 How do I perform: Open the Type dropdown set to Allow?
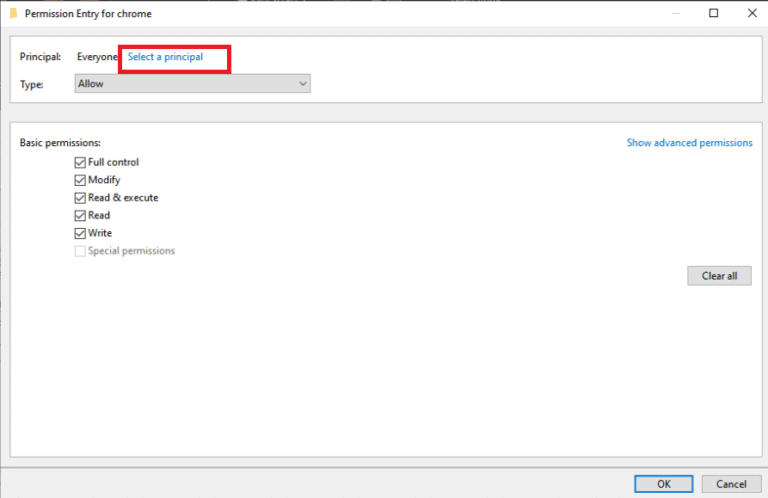[x=192, y=84]
